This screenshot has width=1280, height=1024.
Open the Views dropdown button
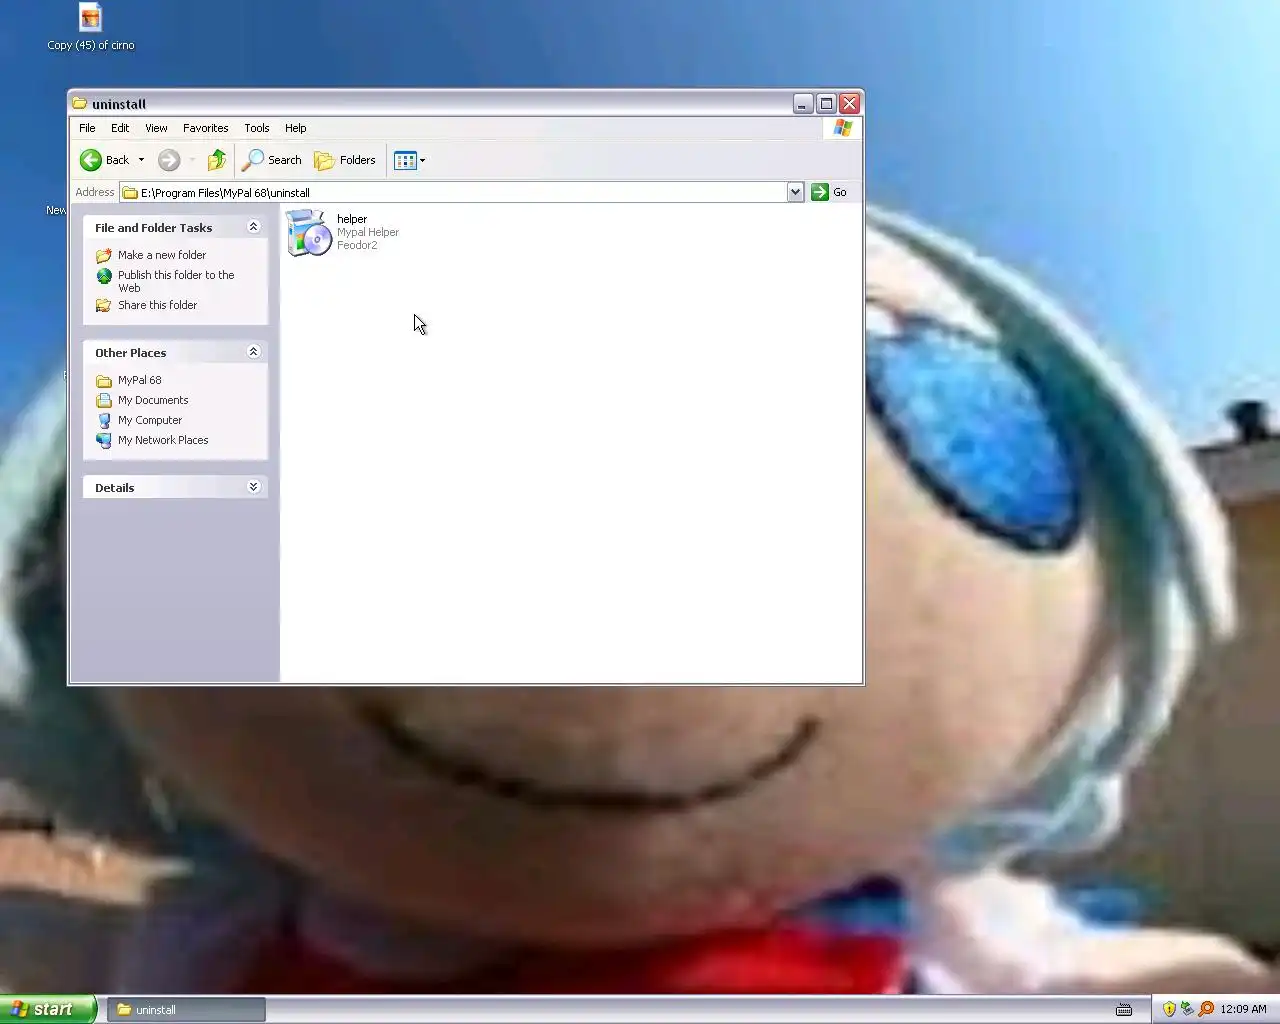coord(410,160)
